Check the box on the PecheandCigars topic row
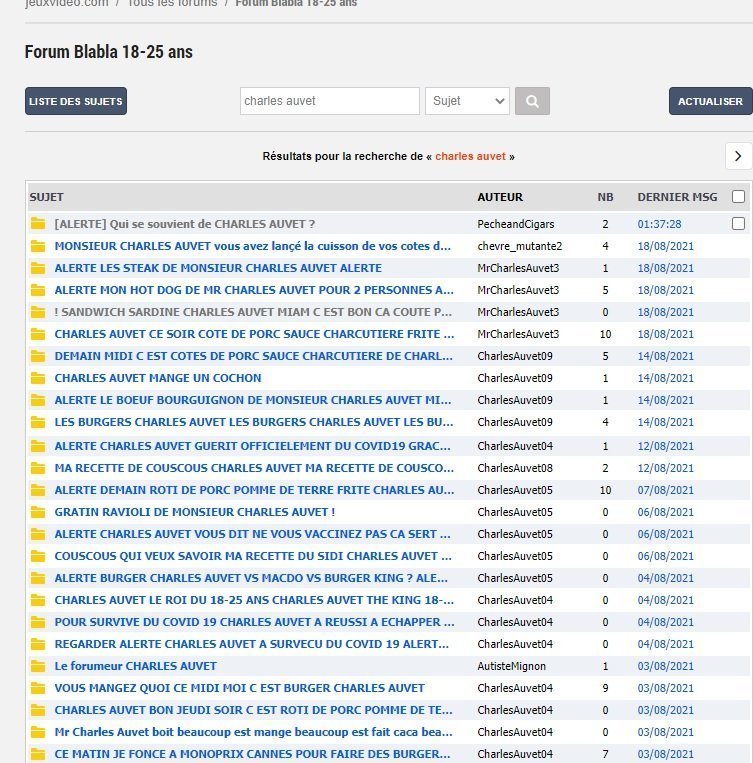753x763 pixels. point(738,224)
